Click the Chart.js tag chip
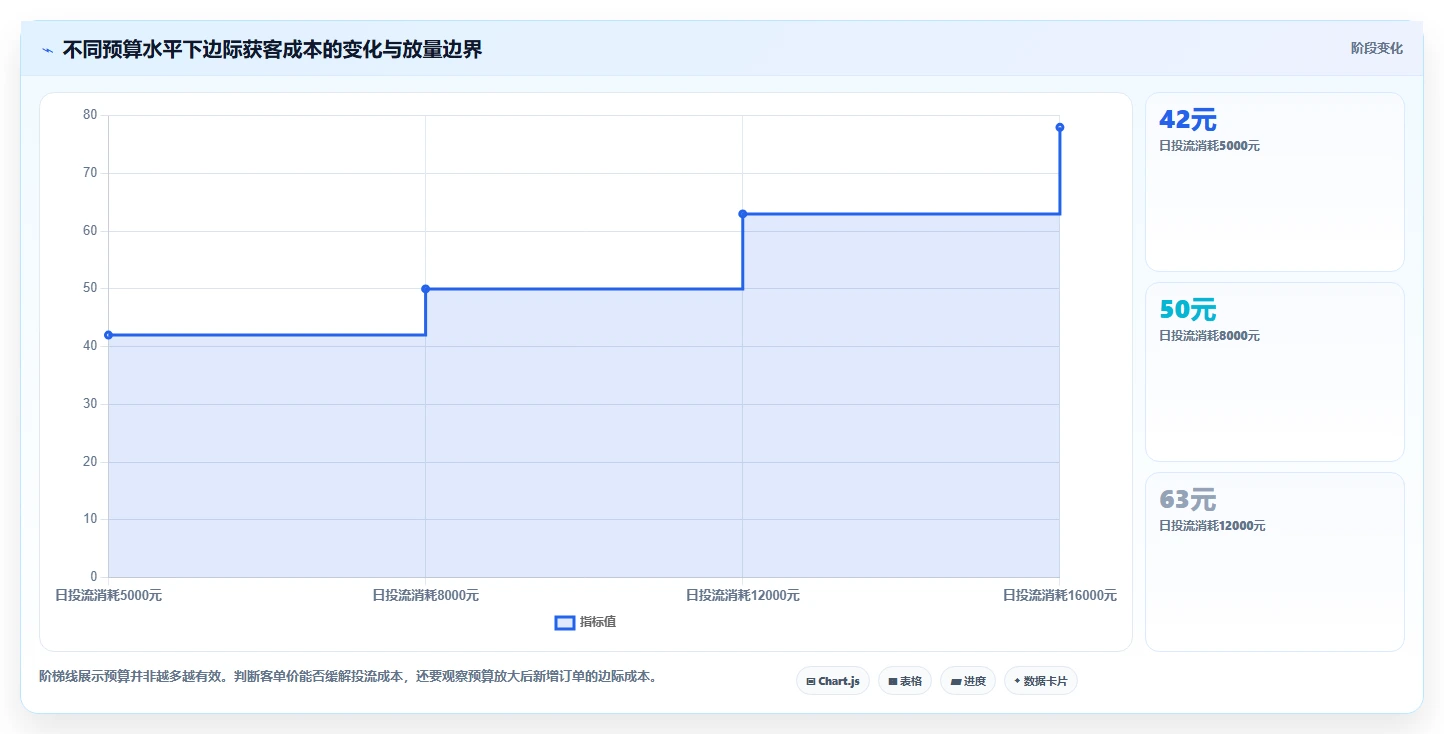This screenshot has height=734, width=1444. click(833, 681)
